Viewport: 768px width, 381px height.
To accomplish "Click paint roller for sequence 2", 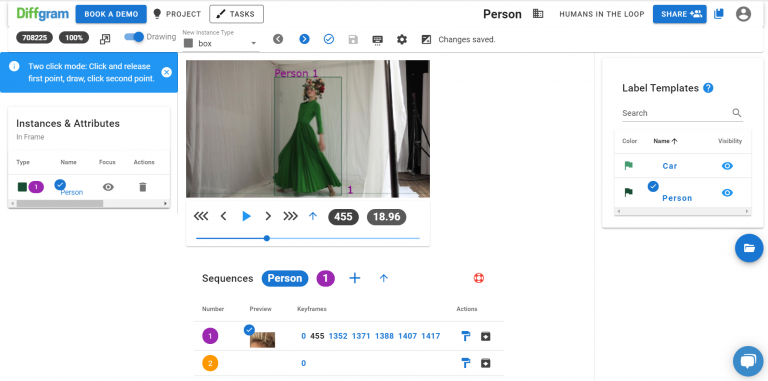I will pyautogui.click(x=465, y=363).
